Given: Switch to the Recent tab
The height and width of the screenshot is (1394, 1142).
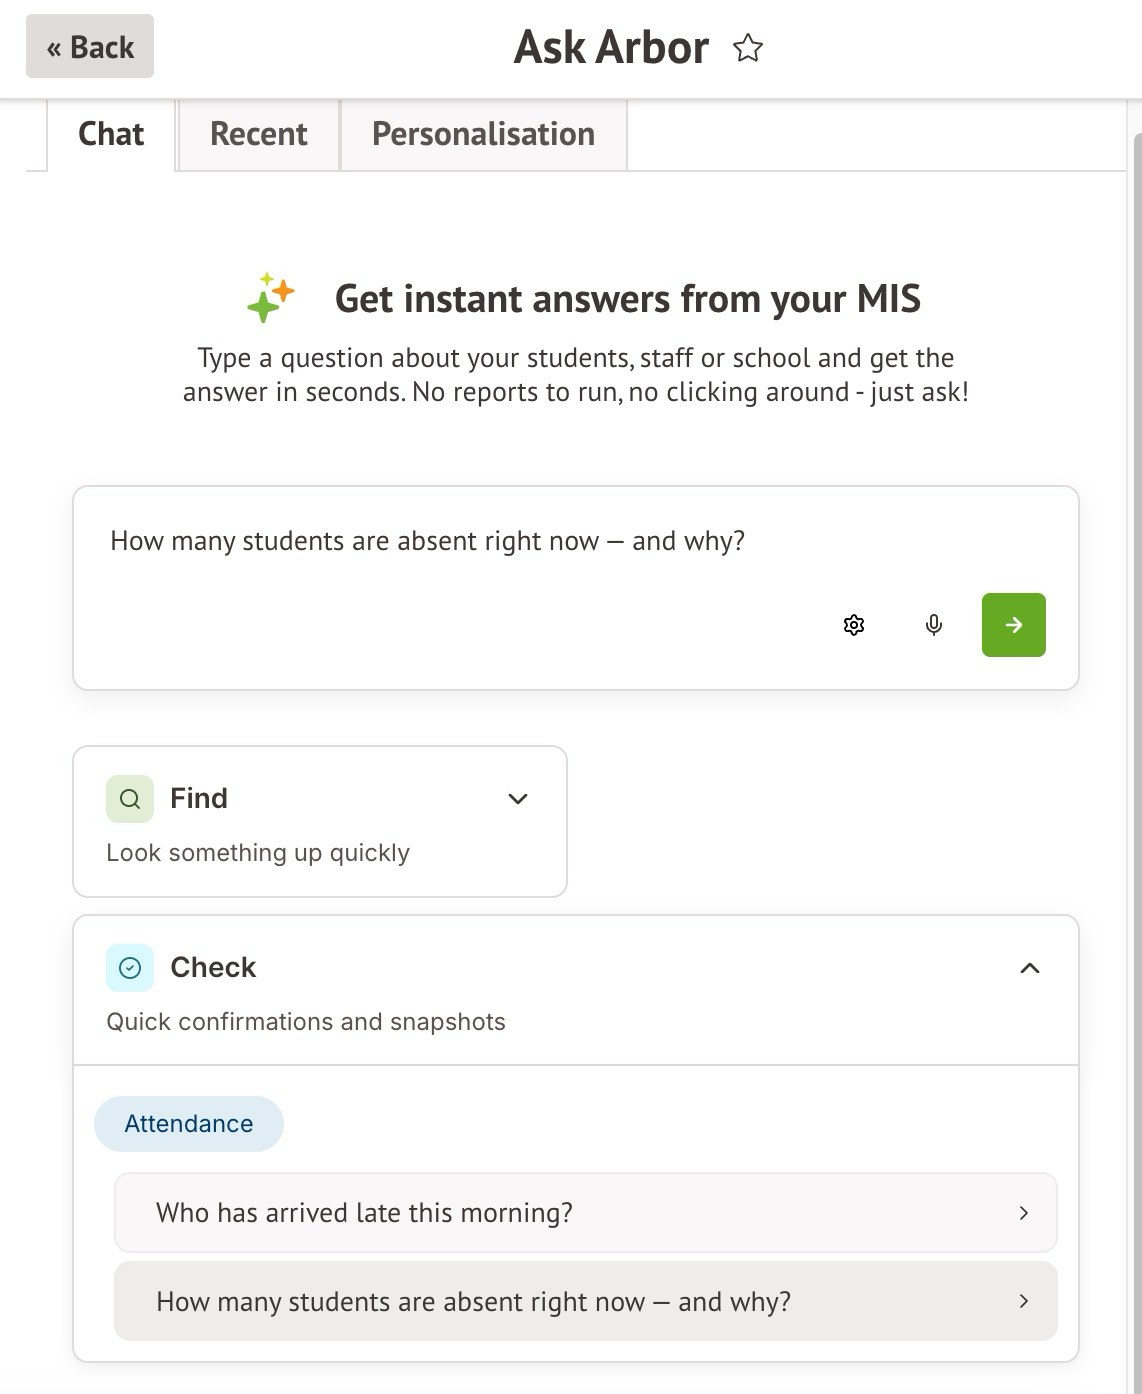Looking at the screenshot, I should click(258, 134).
